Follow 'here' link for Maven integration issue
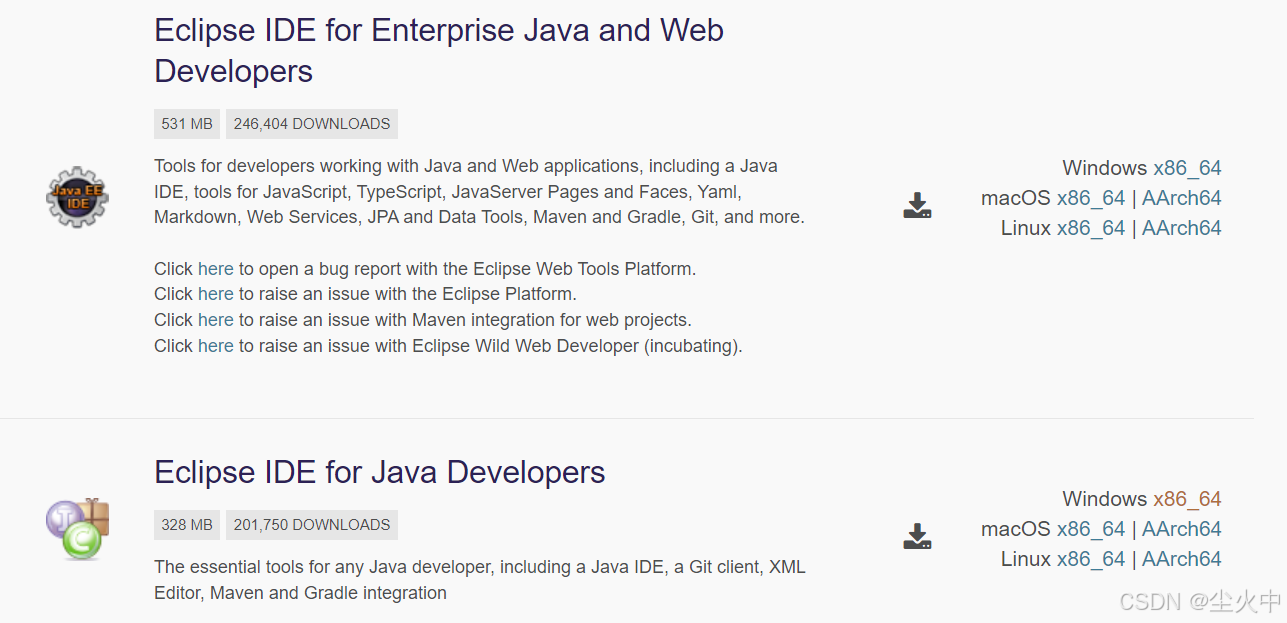This screenshot has height=623, width=1287. coord(215,320)
